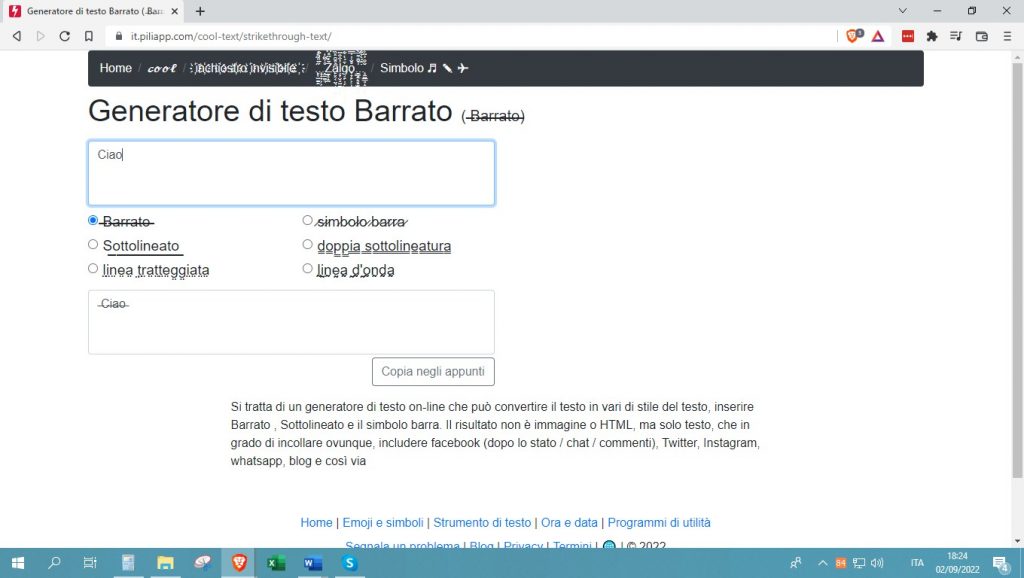Viewport: 1024px width, 578px height.
Task: Click the Copia negli appunti button
Action: [x=433, y=371]
